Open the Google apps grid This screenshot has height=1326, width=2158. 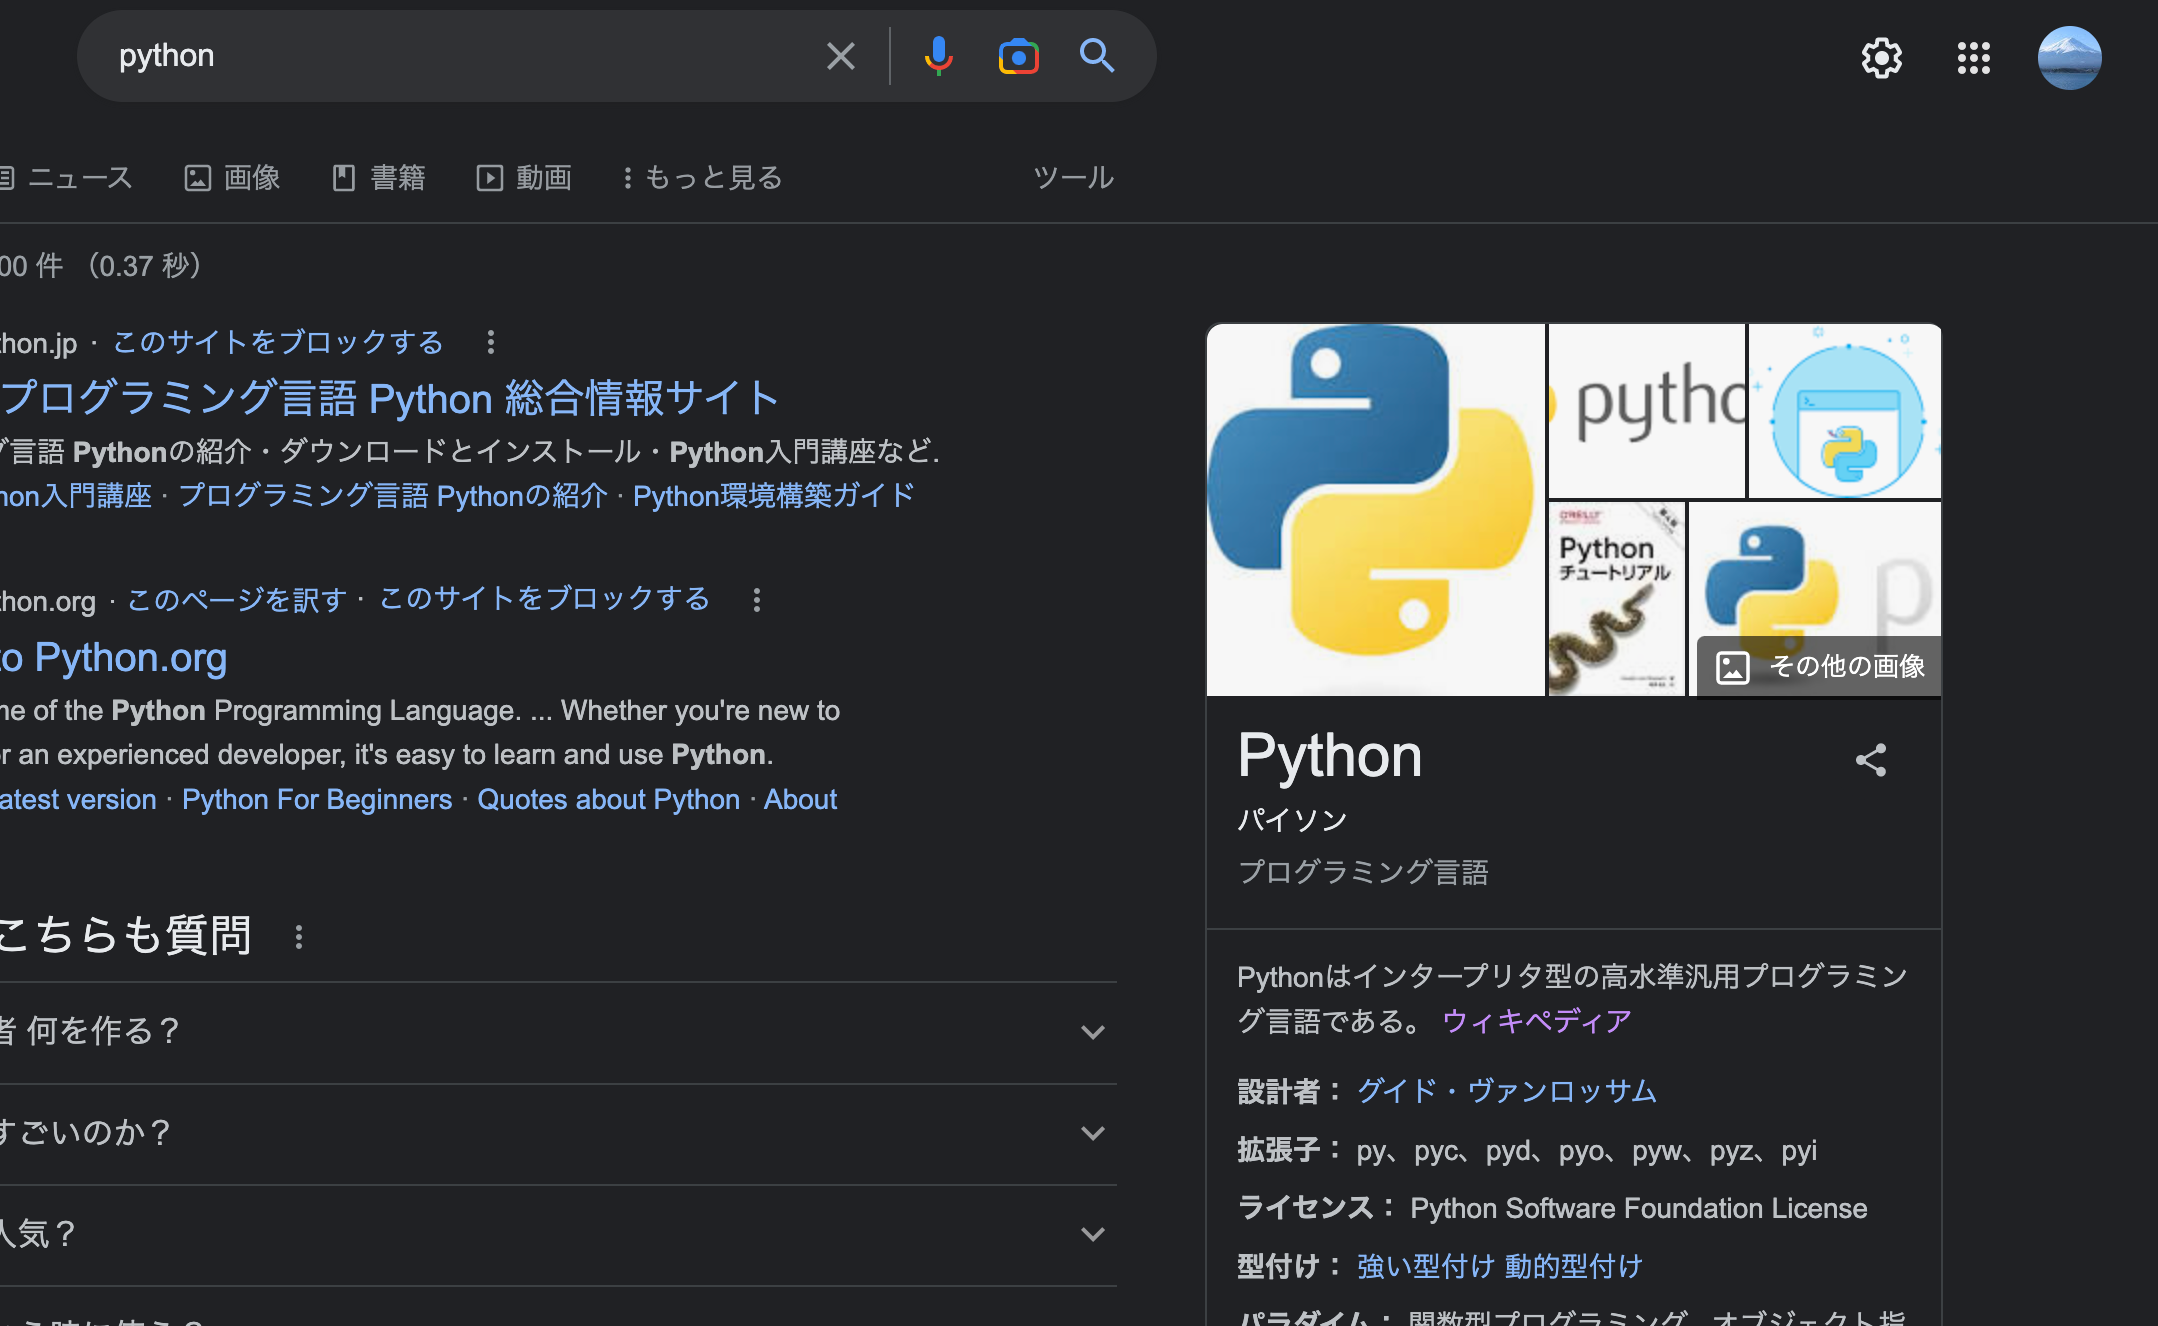[x=1973, y=58]
